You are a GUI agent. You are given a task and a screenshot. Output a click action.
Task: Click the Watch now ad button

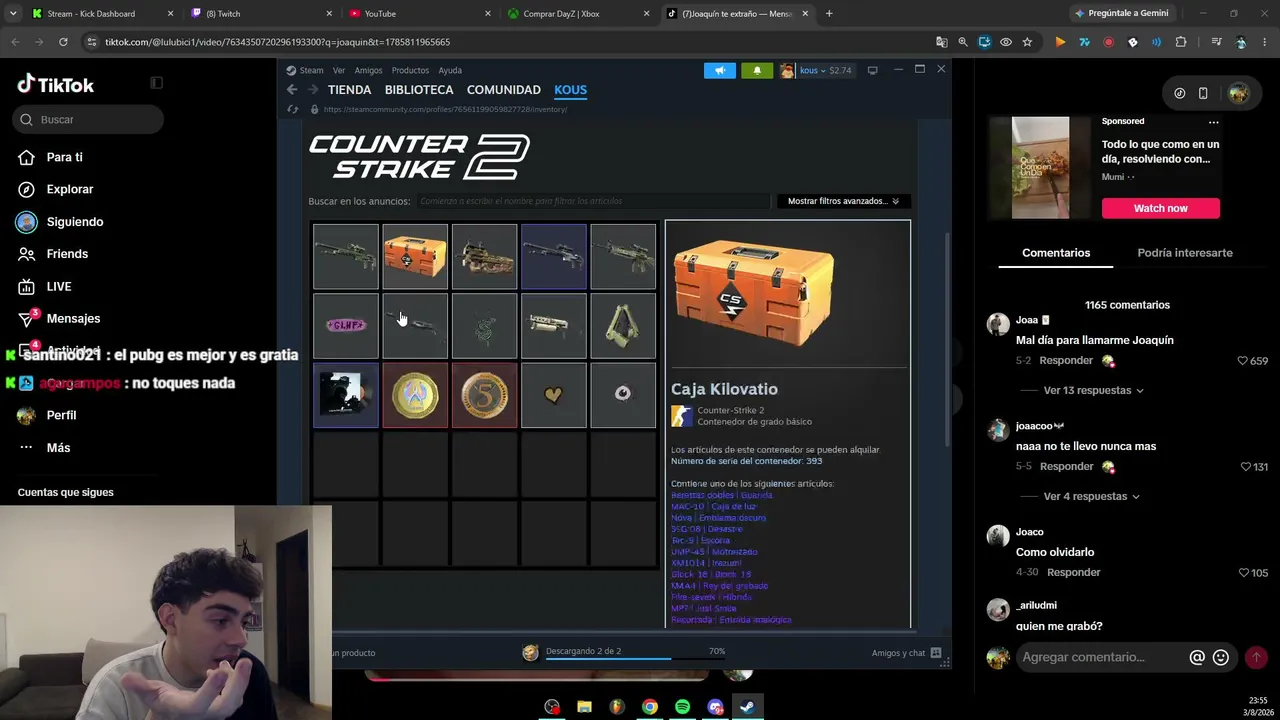click(x=1161, y=208)
